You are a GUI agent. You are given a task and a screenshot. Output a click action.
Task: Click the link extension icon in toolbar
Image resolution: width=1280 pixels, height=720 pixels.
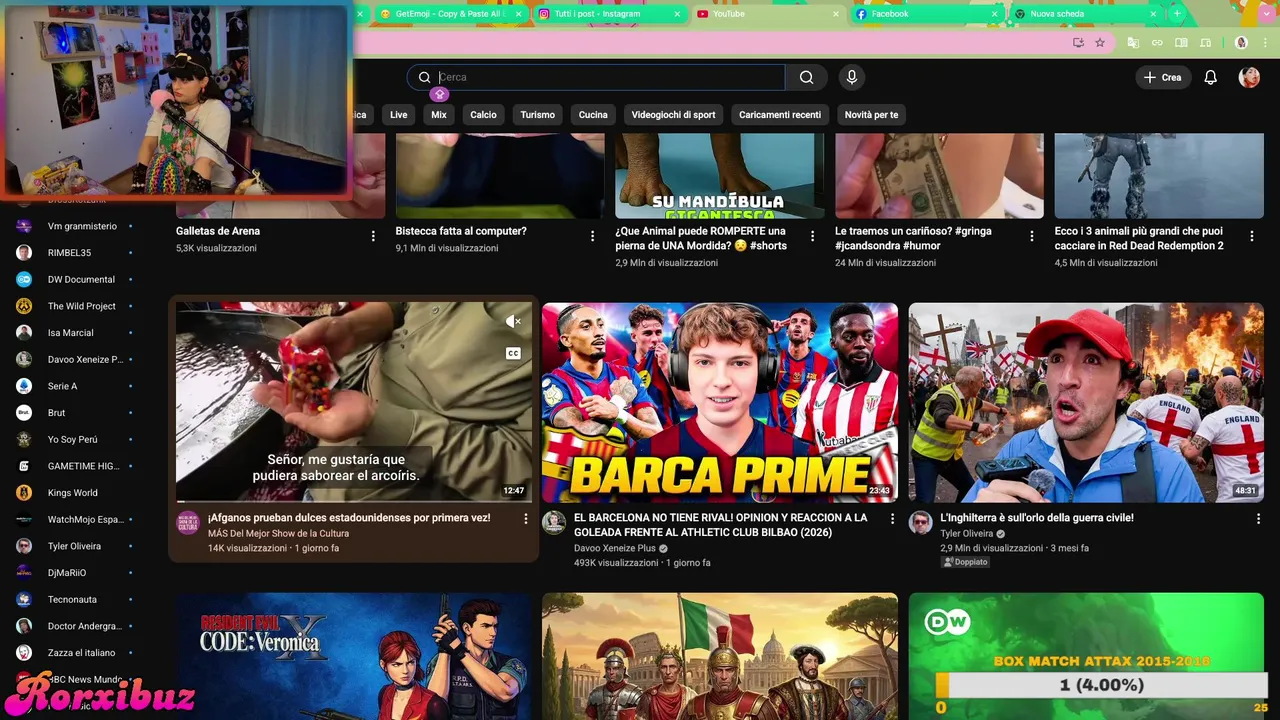click(x=1157, y=43)
